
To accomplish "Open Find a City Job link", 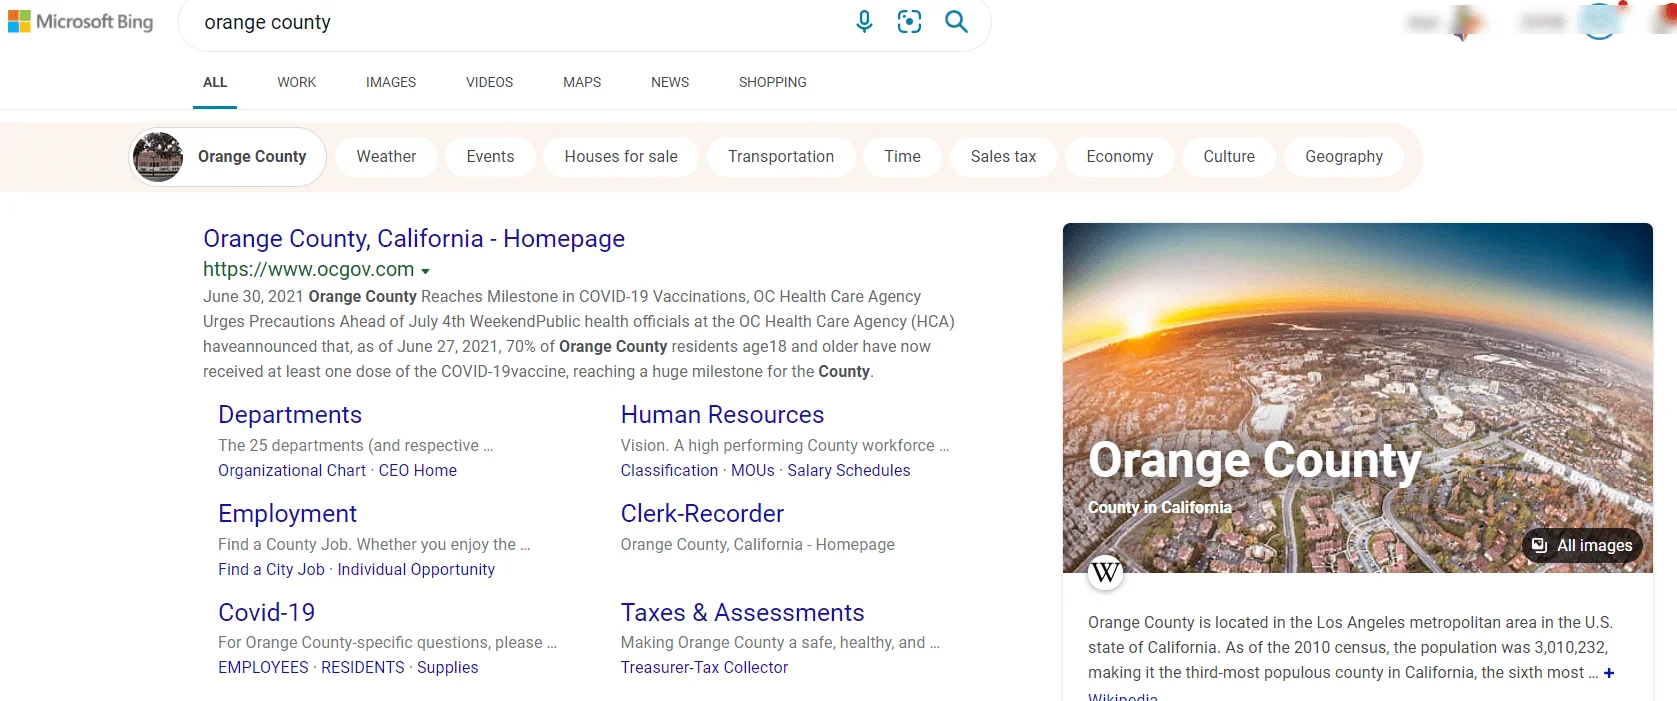I will (x=271, y=570).
